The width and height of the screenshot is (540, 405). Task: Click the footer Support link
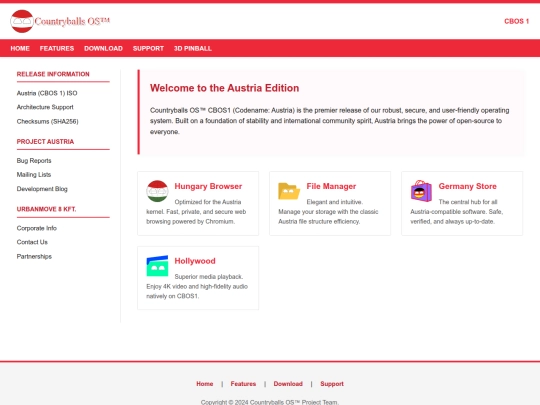[x=332, y=384]
